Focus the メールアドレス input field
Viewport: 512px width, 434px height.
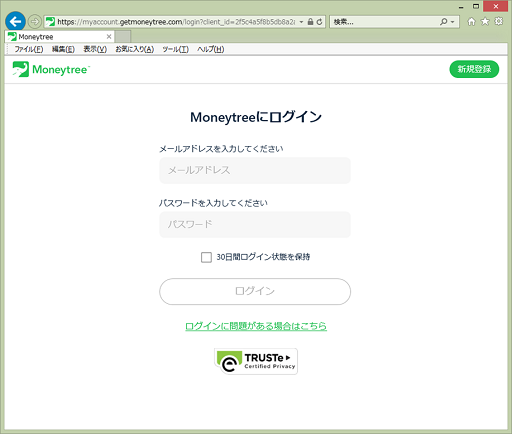[255, 170]
